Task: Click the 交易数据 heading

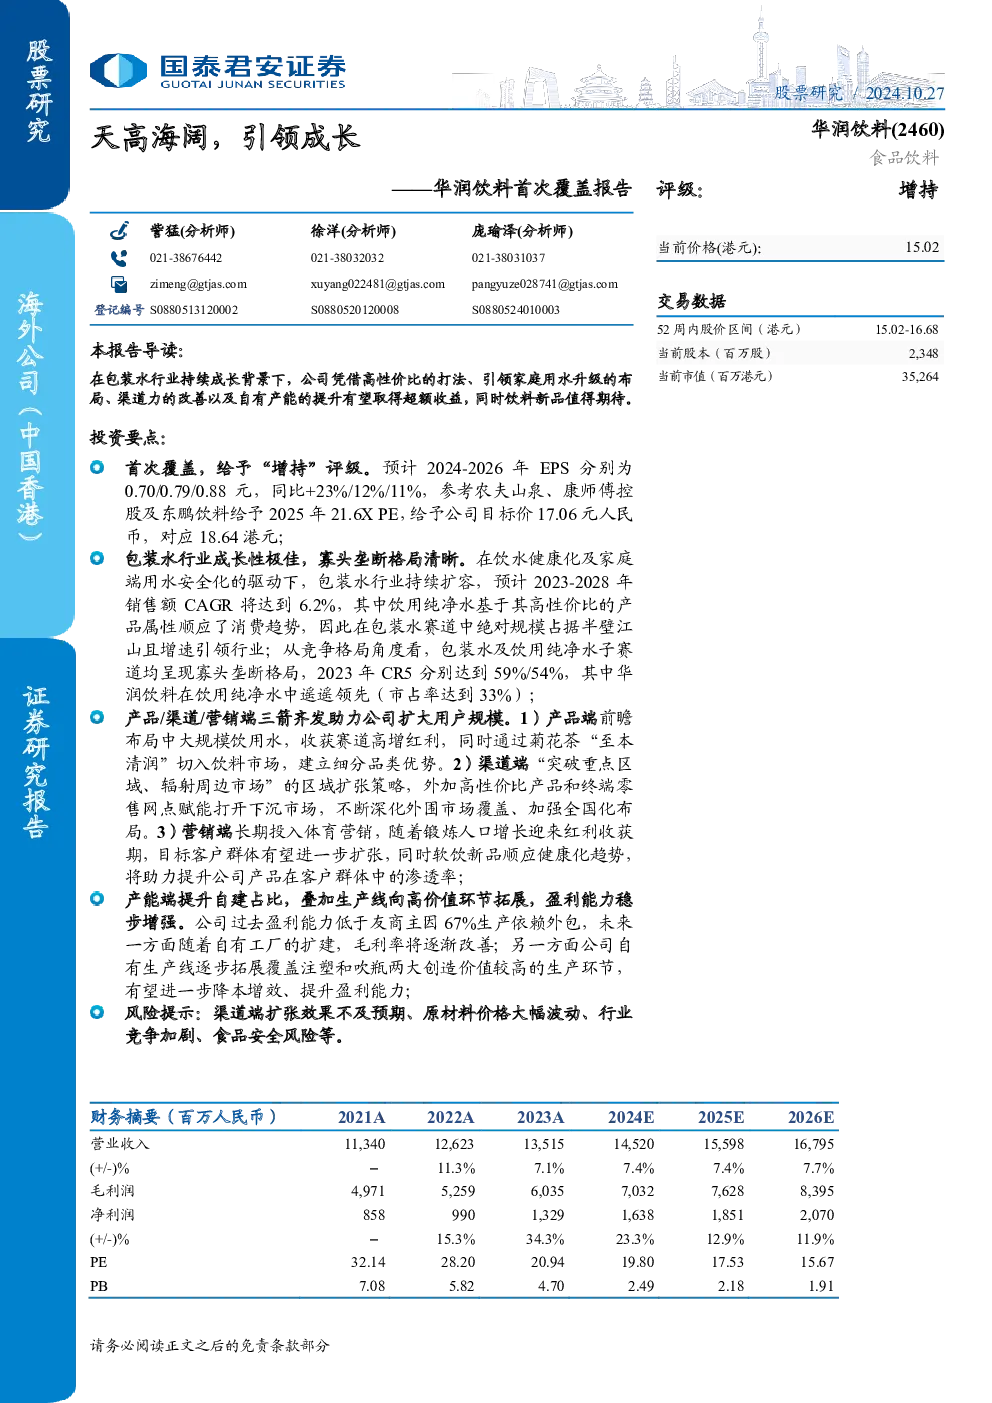Action: coord(691,301)
